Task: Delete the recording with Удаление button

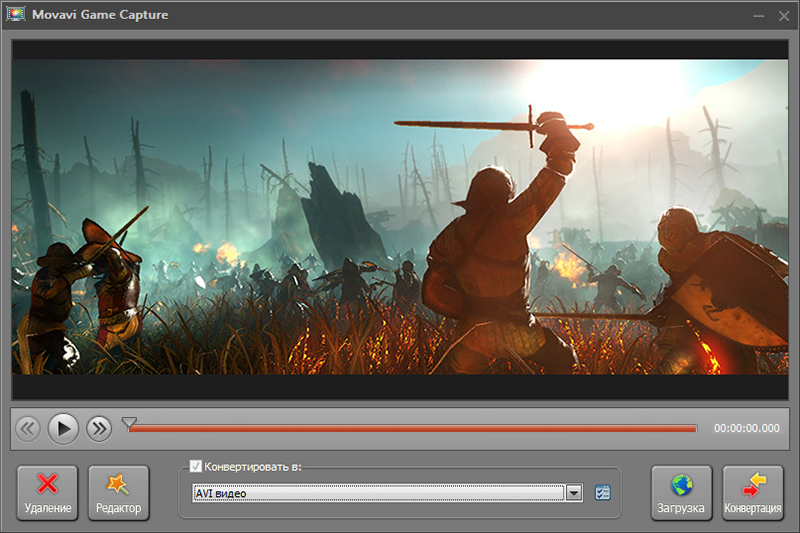Action: point(47,493)
